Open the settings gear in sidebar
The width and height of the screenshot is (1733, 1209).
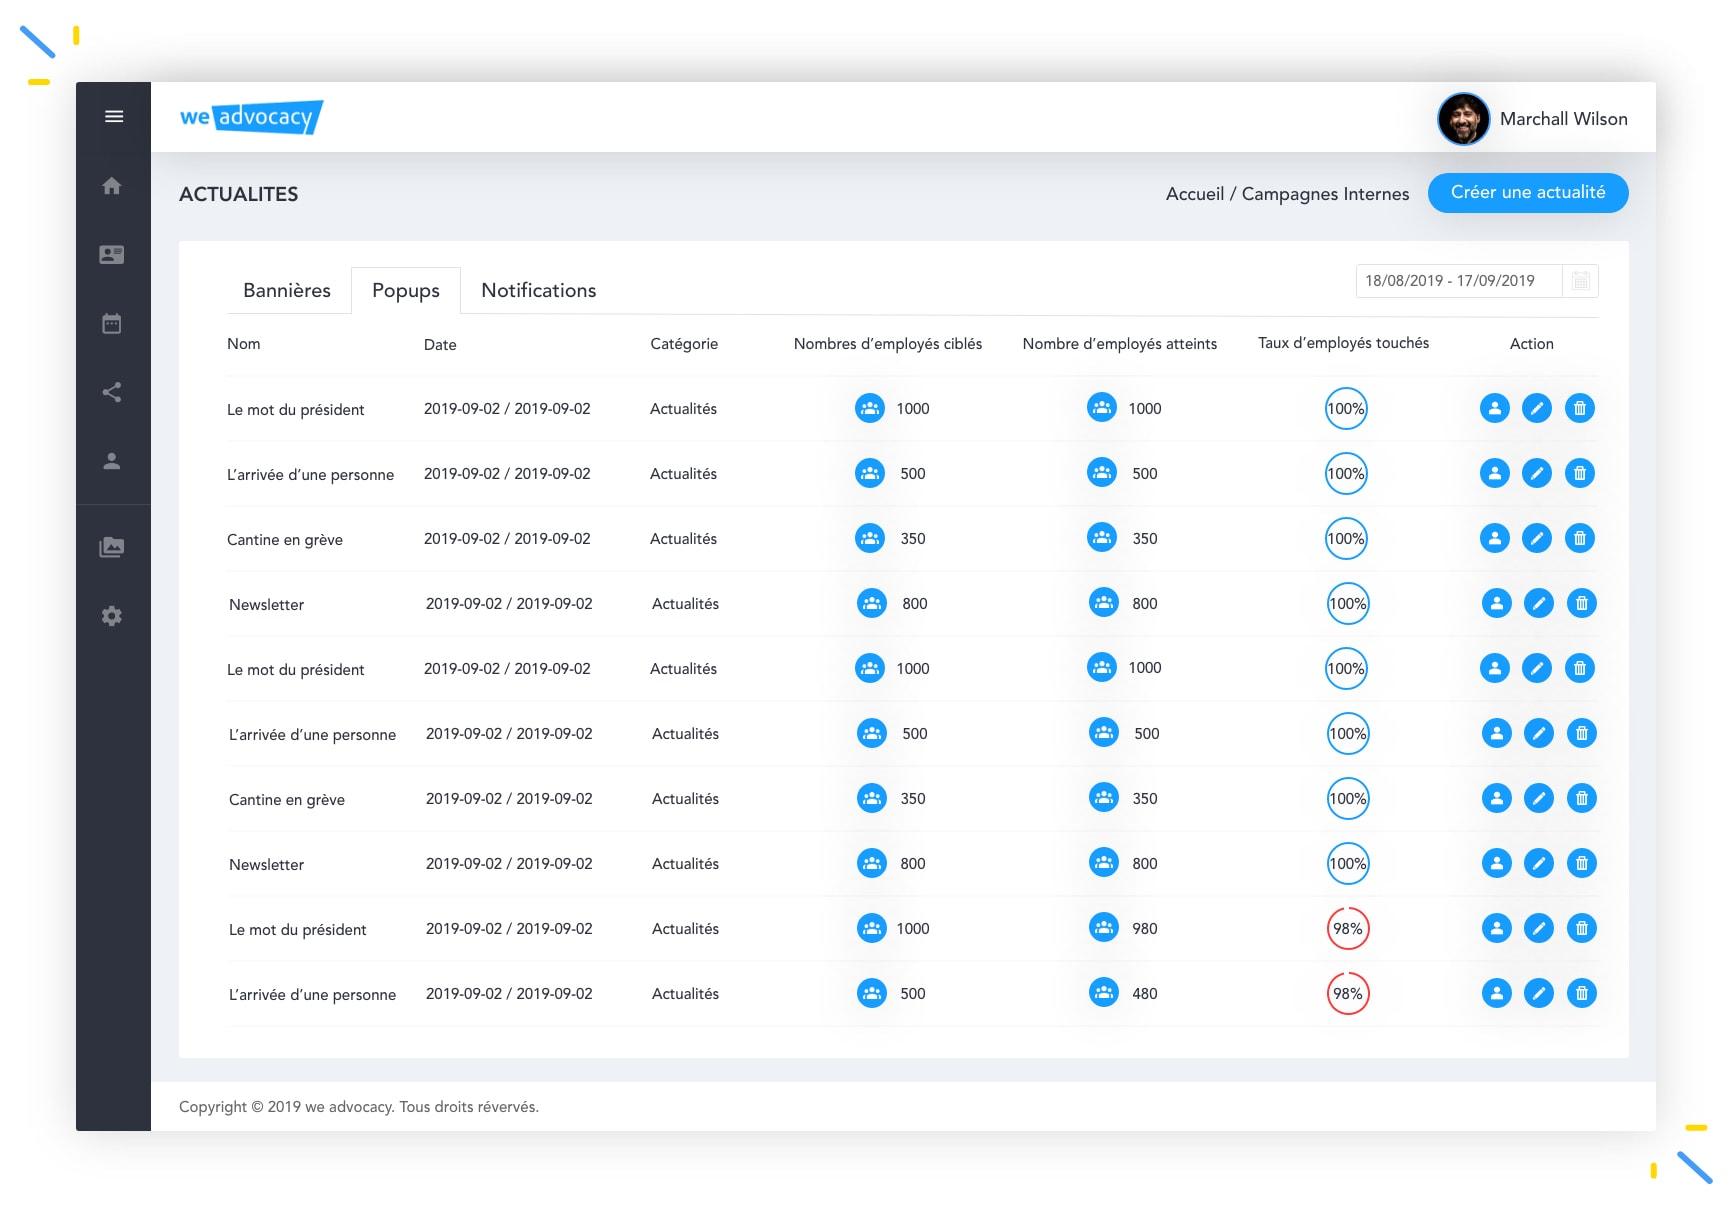tap(112, 616)
